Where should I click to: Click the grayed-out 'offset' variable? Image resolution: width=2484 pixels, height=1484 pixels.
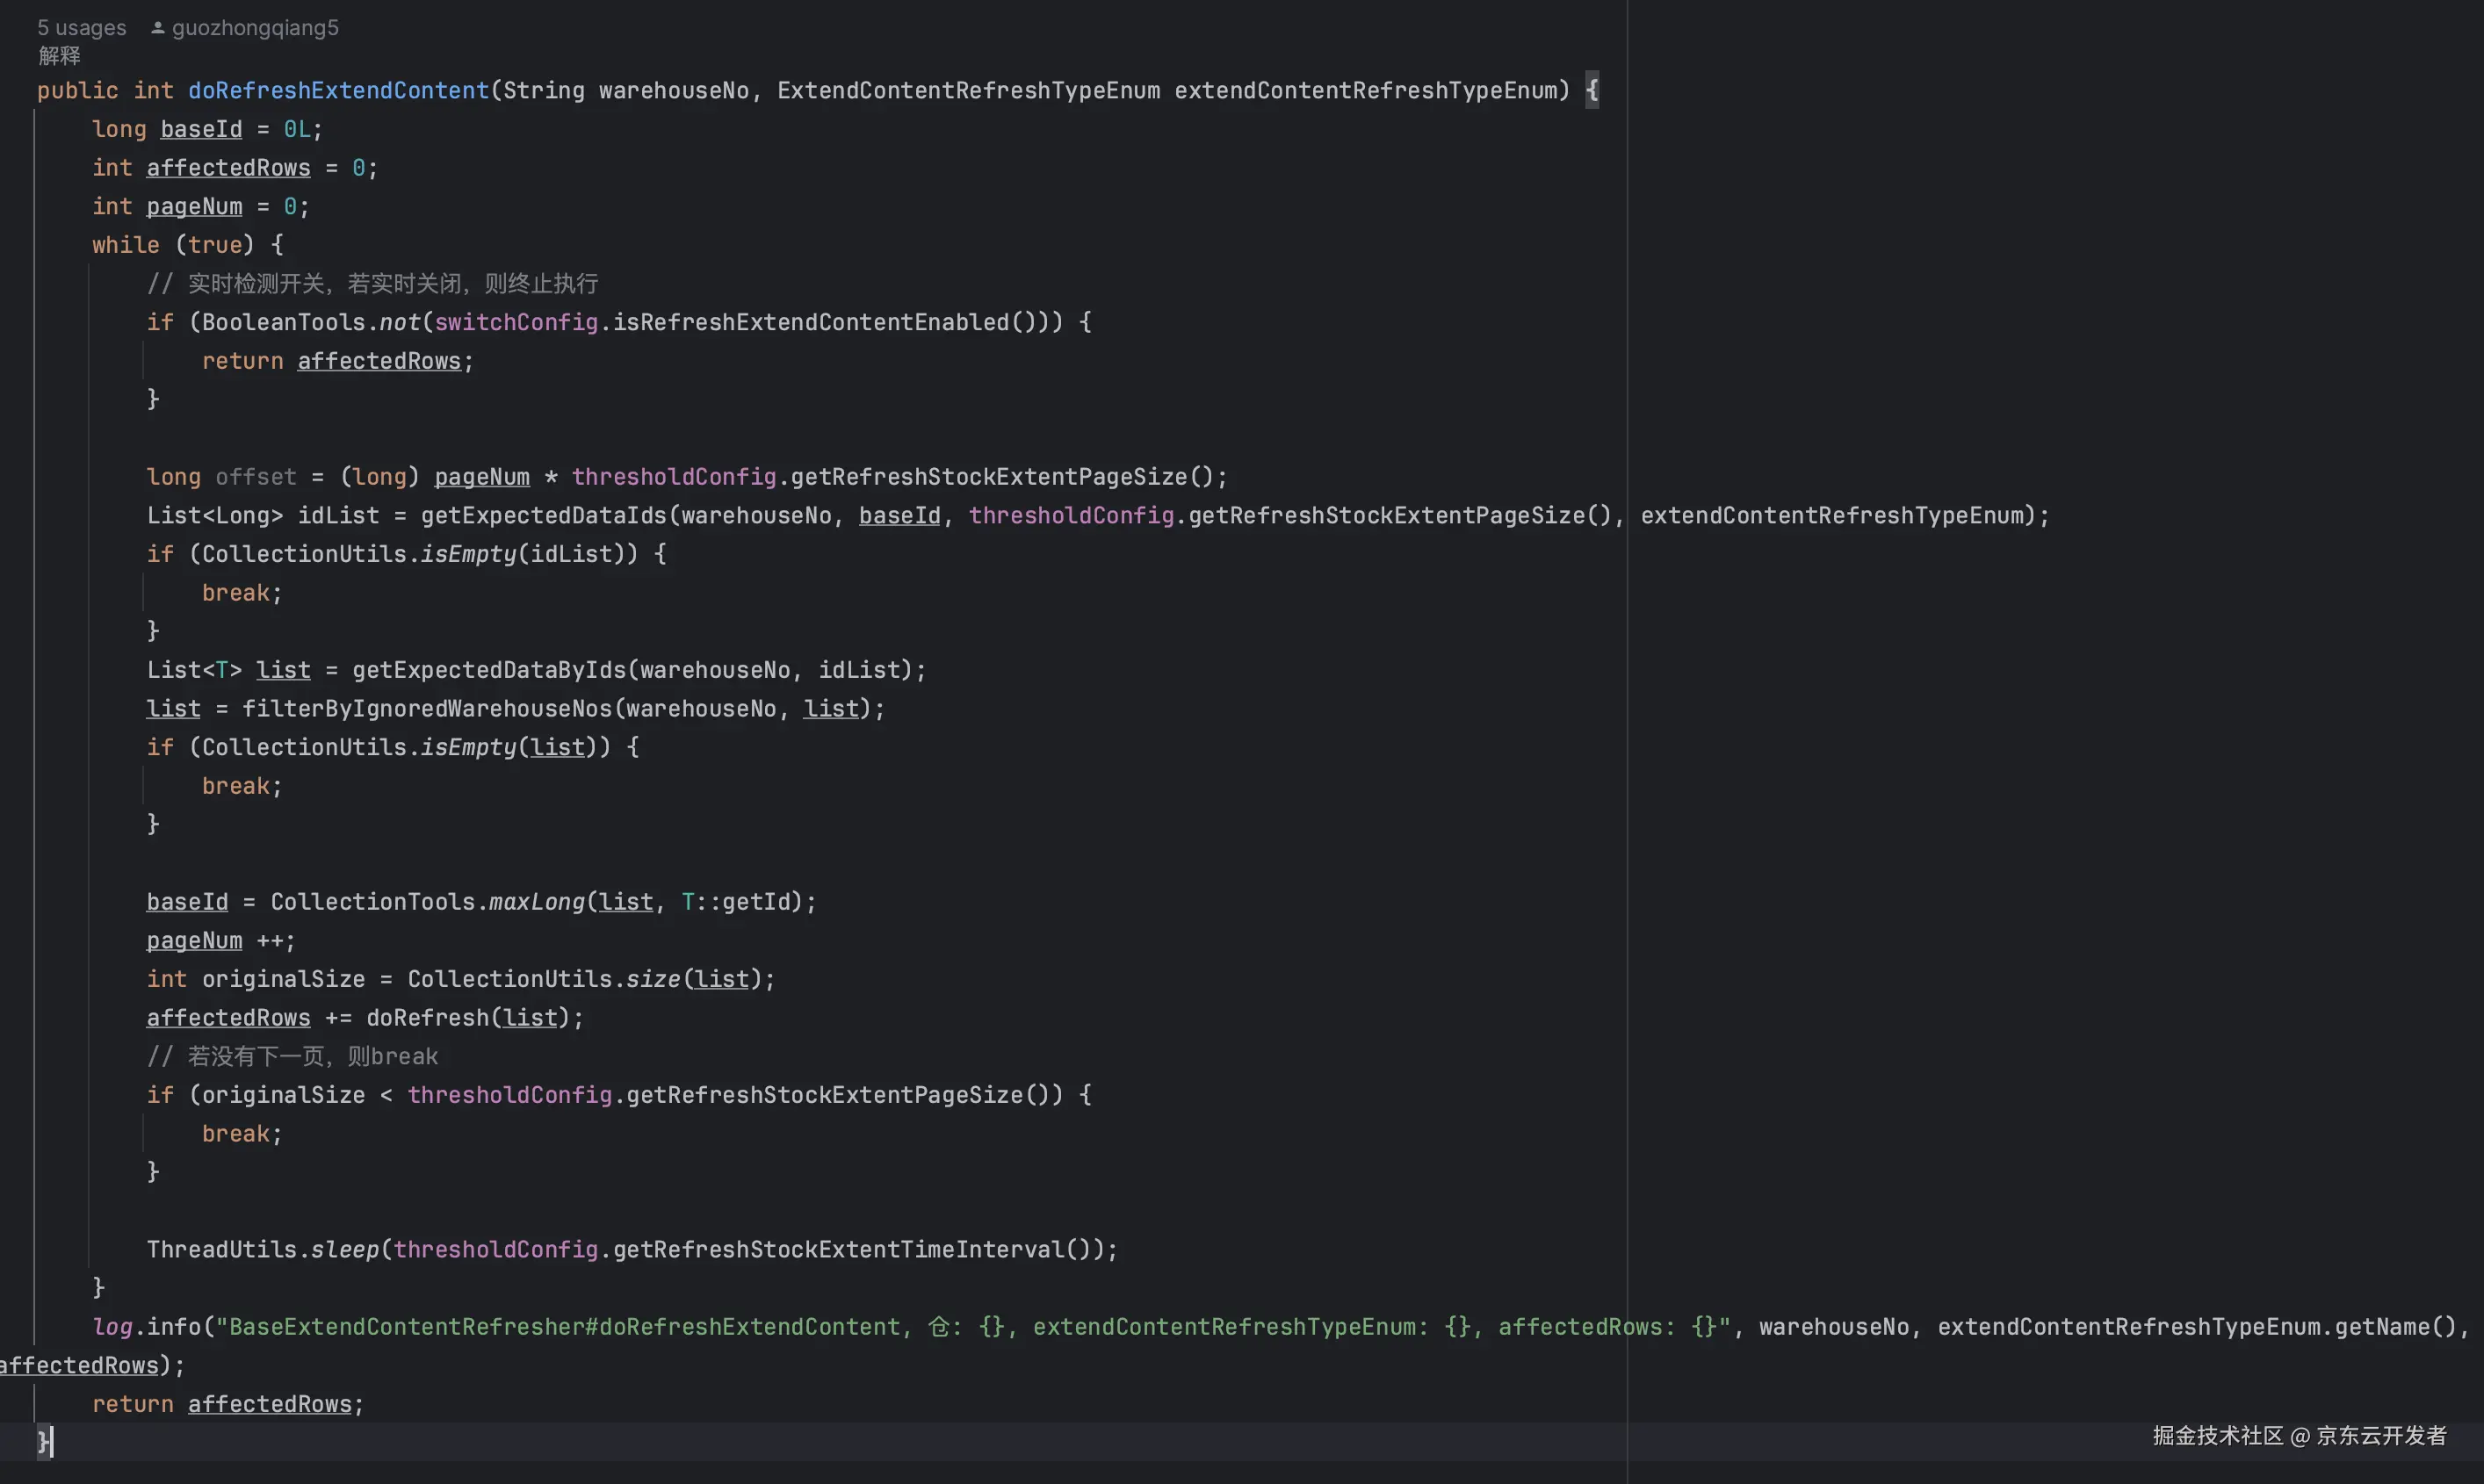256,477
